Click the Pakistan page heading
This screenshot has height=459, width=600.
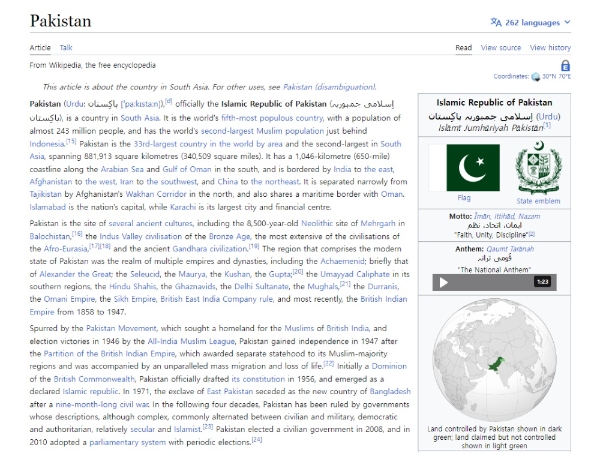[x=60, y=21]
